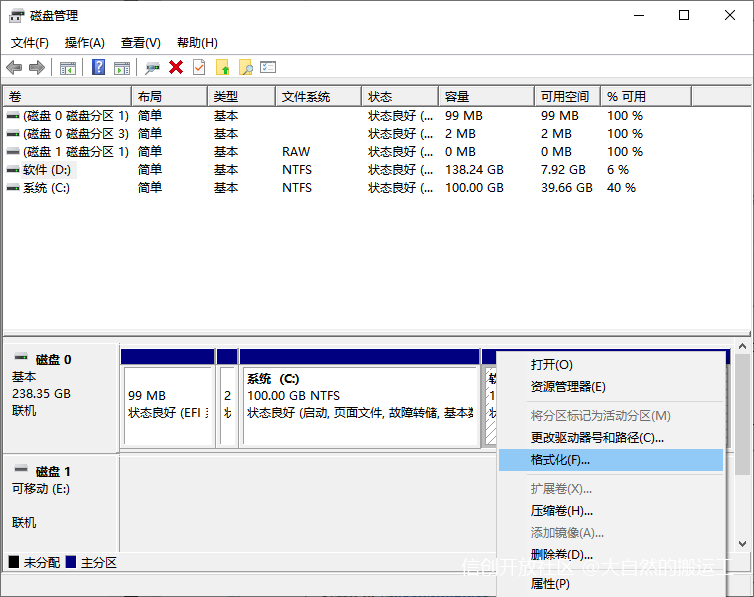The width and height of the screenshot is (754, 597).
Task: Choose 压缩卷(H)... from the context menu
Action: coord(611,511)
